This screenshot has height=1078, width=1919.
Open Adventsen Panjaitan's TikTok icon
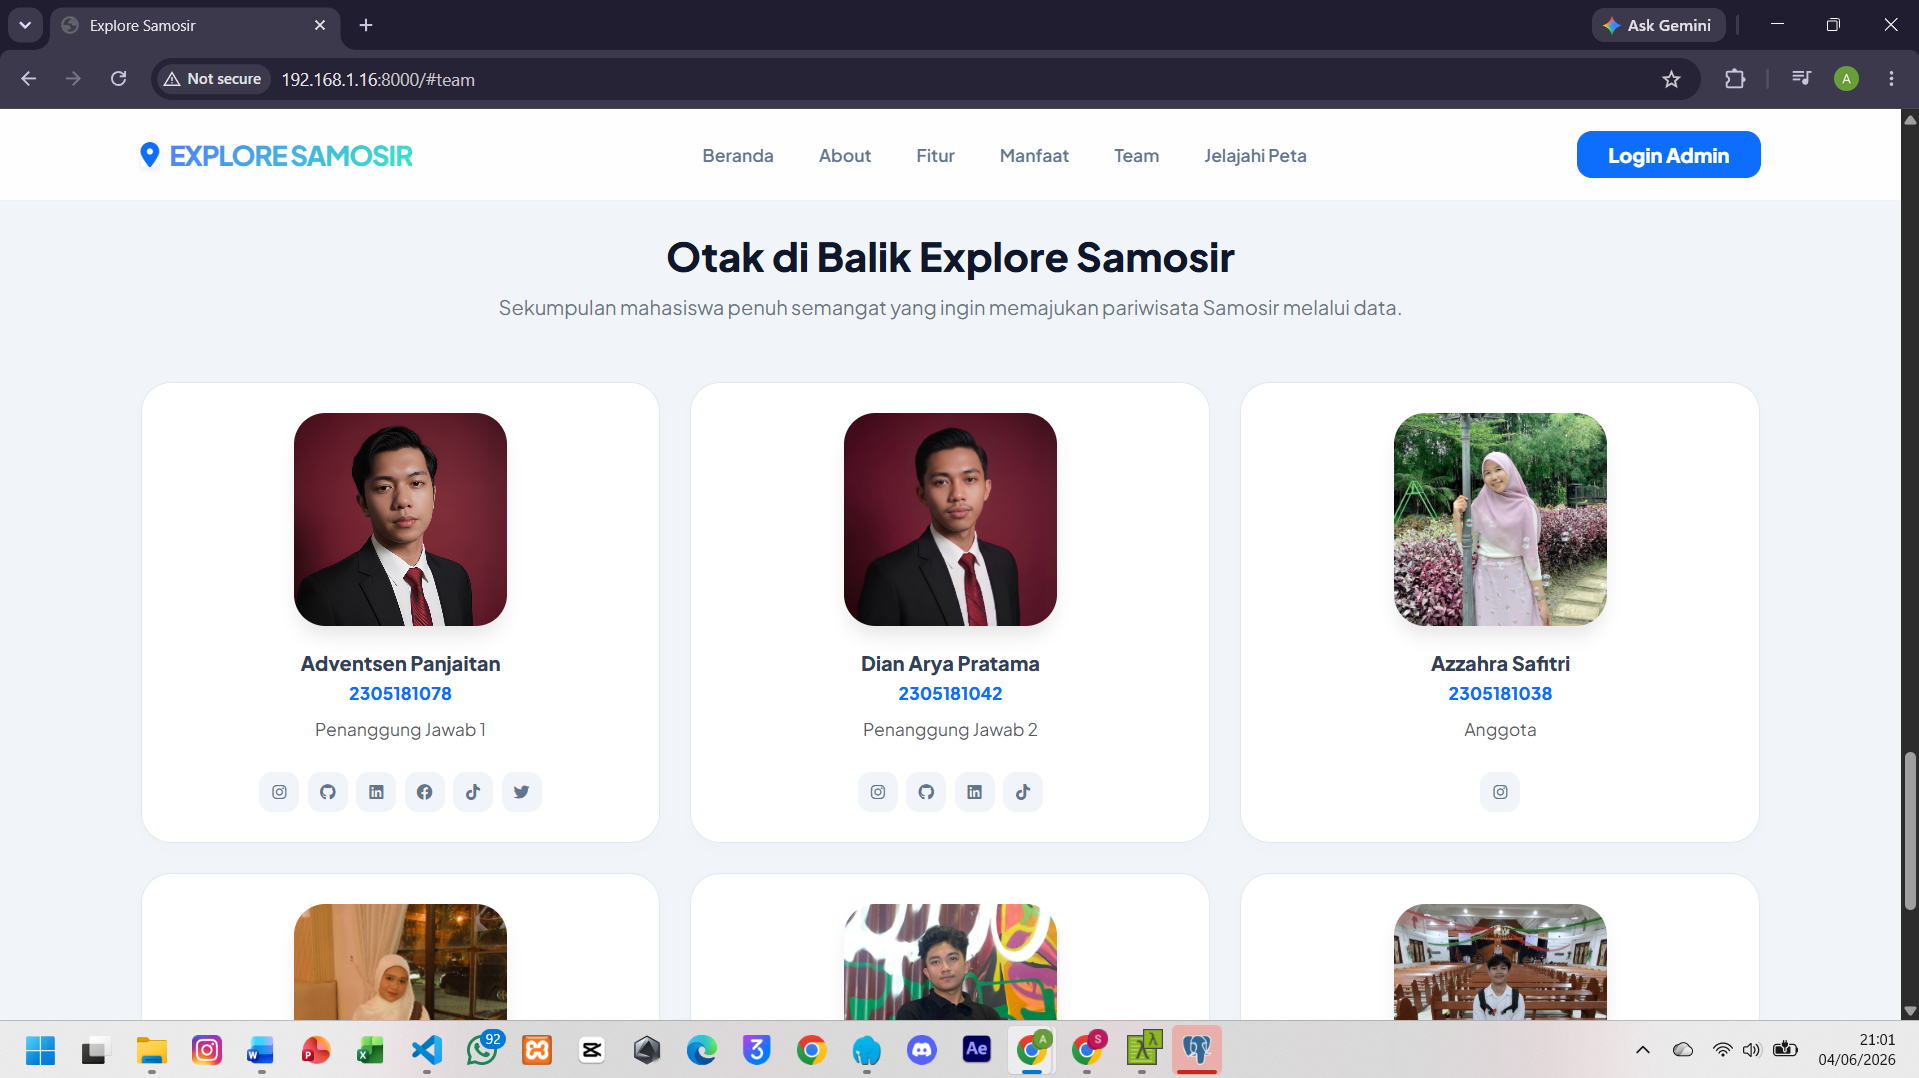point(473,792)
